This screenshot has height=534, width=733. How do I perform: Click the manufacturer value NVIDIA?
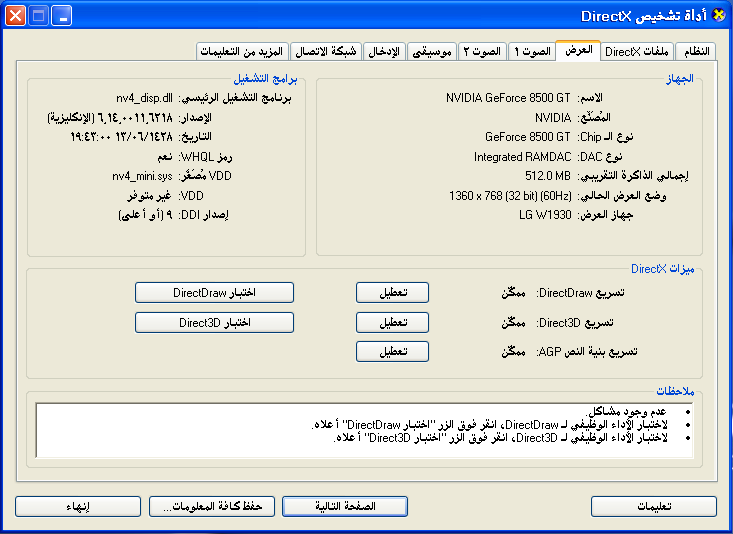[553, 117]
